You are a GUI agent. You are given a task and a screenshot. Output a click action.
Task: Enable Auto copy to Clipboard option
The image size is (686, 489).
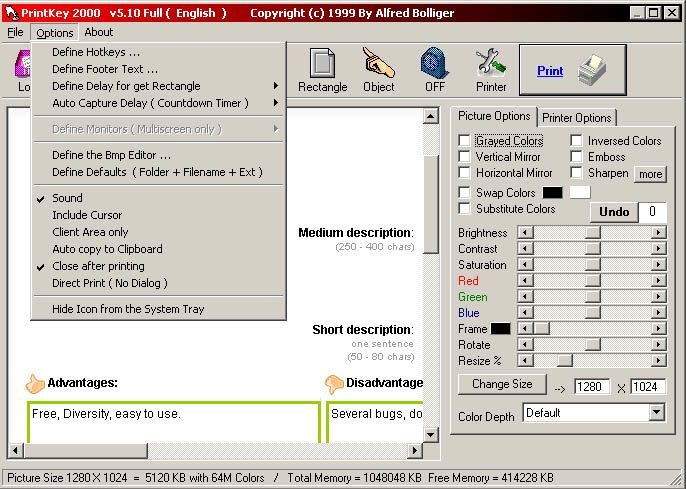(x=159, y=249)
